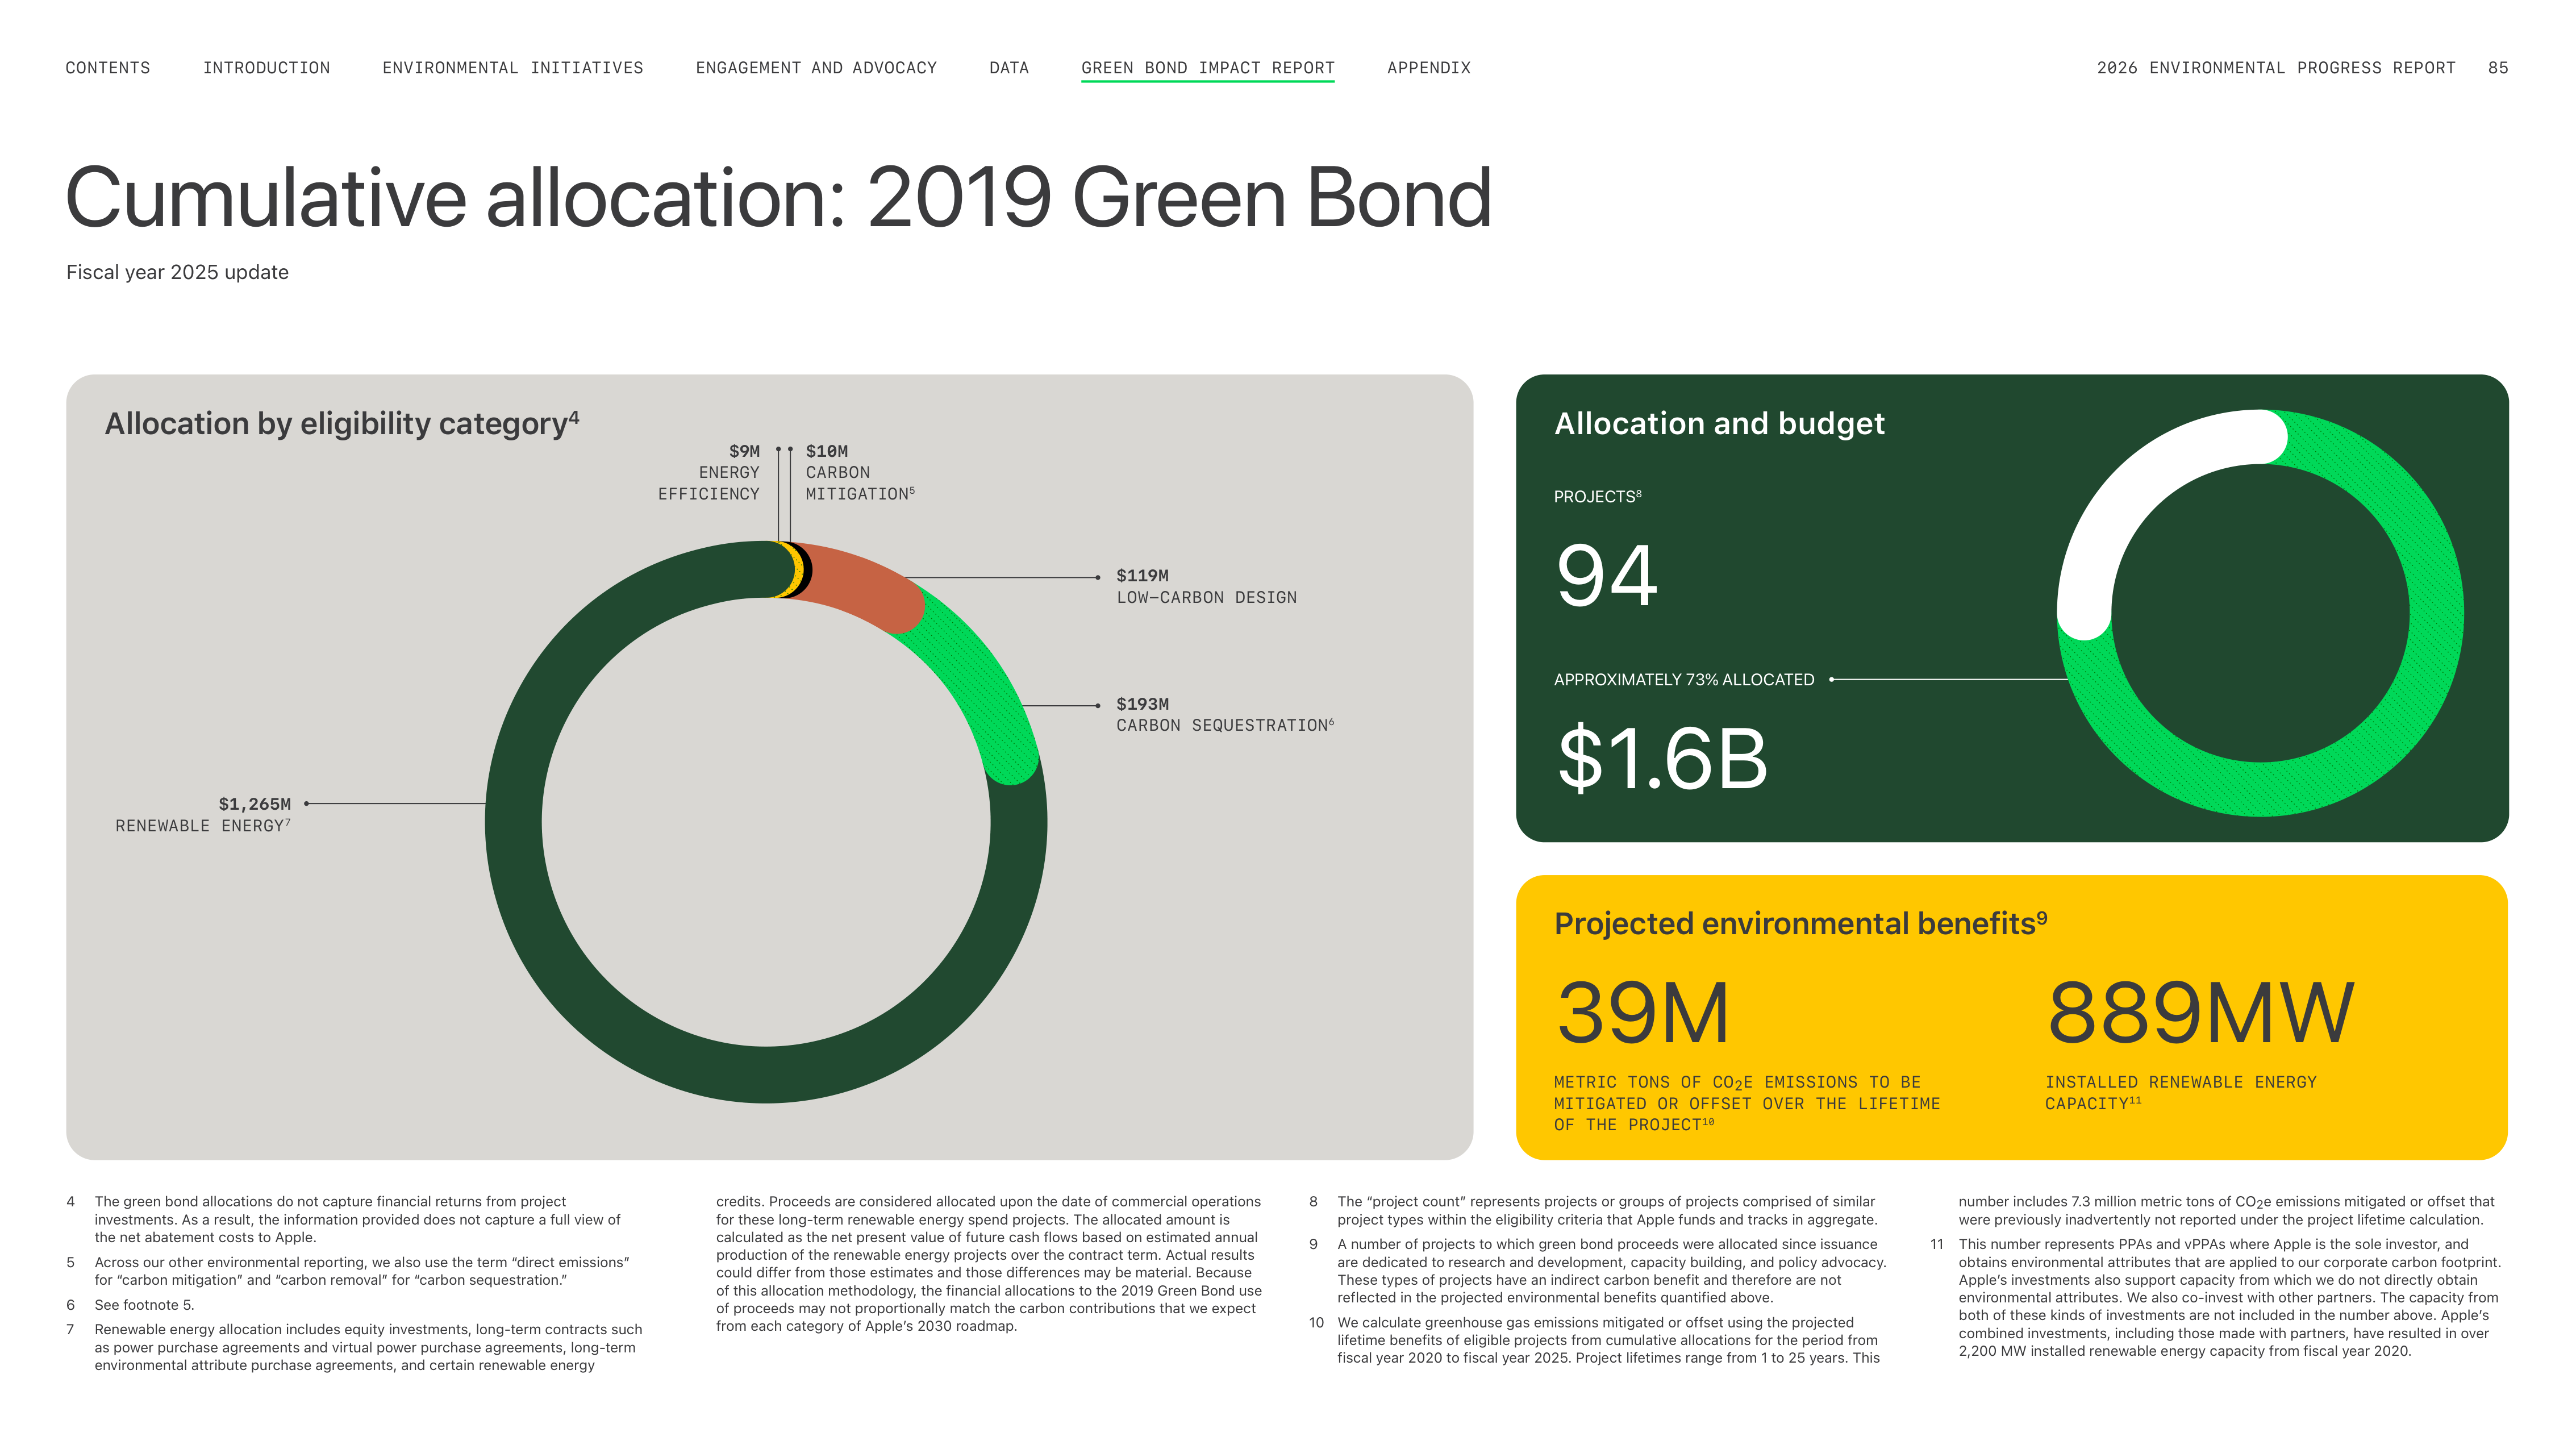Open the Environmental Initiatives tab
Viewport: 2576px width, 1449px height.
(513, 68)
